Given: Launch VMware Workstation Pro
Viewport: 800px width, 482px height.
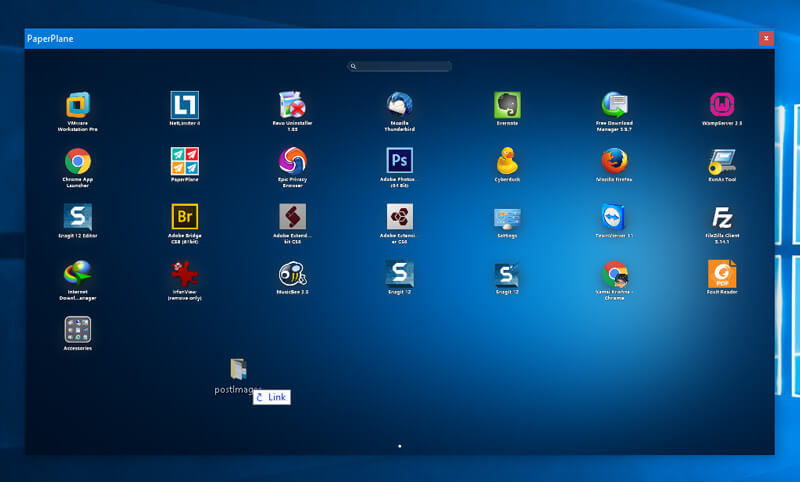Looking at the screenshot, I should [78, 105].
